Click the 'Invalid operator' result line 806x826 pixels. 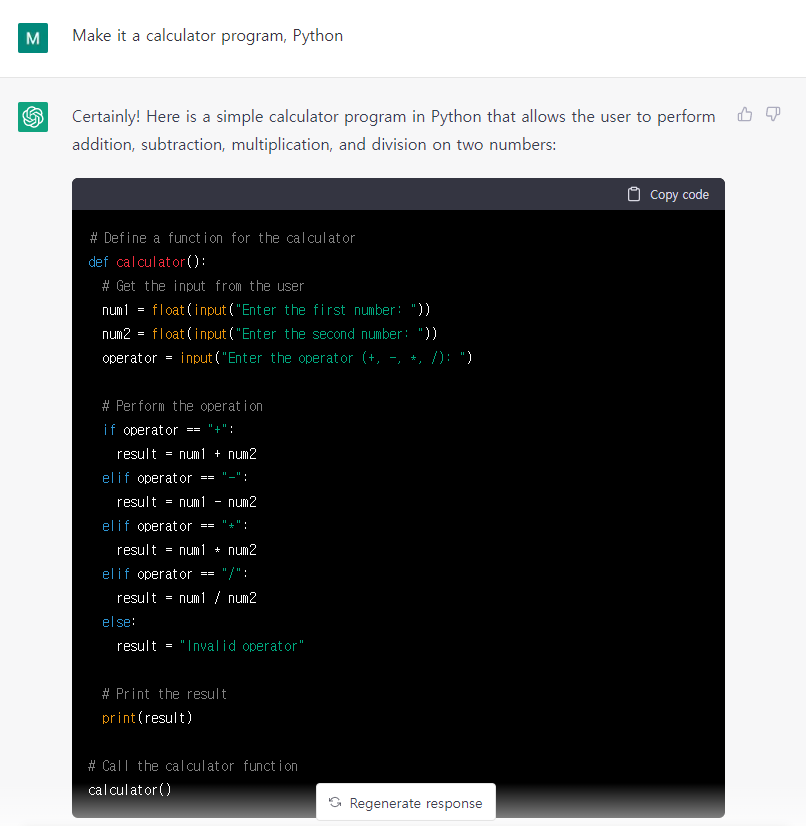[210, 646]
